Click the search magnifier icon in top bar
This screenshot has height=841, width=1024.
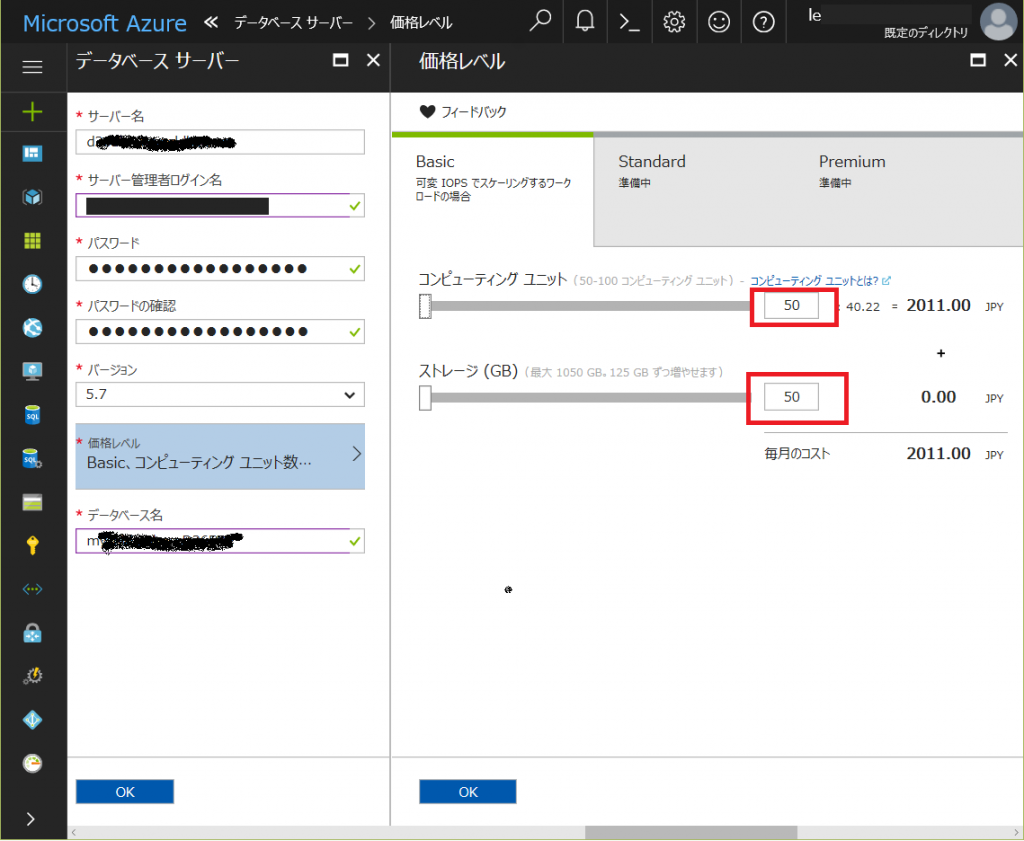540,22
